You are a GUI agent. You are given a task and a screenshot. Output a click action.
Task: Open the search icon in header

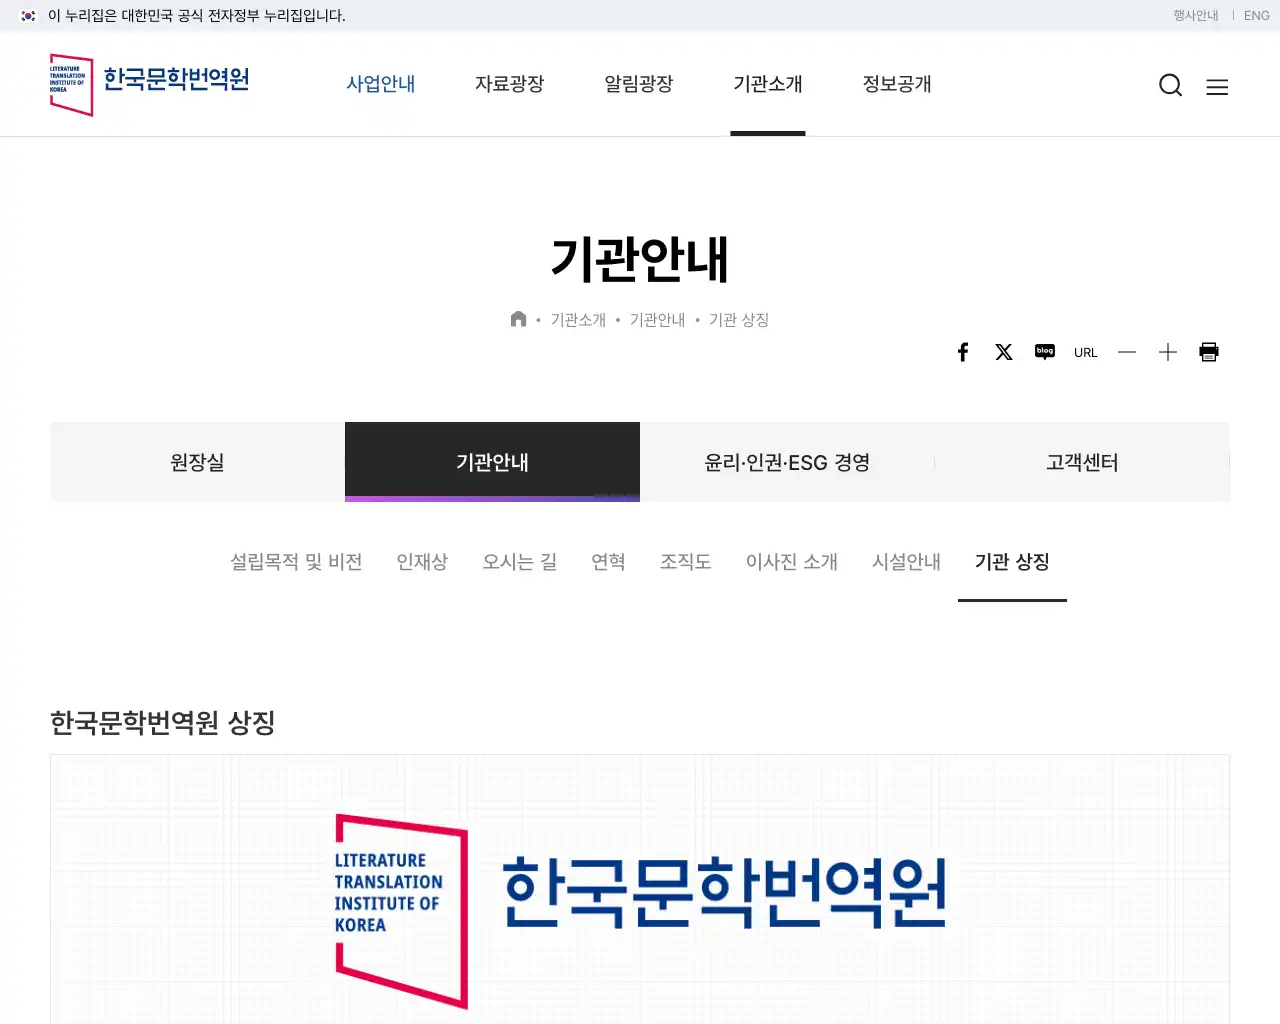coord(1170,86)
